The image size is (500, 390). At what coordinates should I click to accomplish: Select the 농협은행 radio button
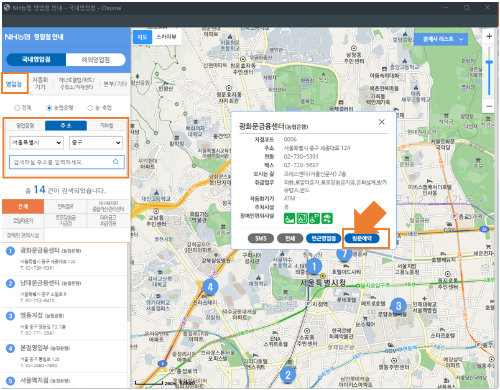pyautogui.click(x=49, y=108)
